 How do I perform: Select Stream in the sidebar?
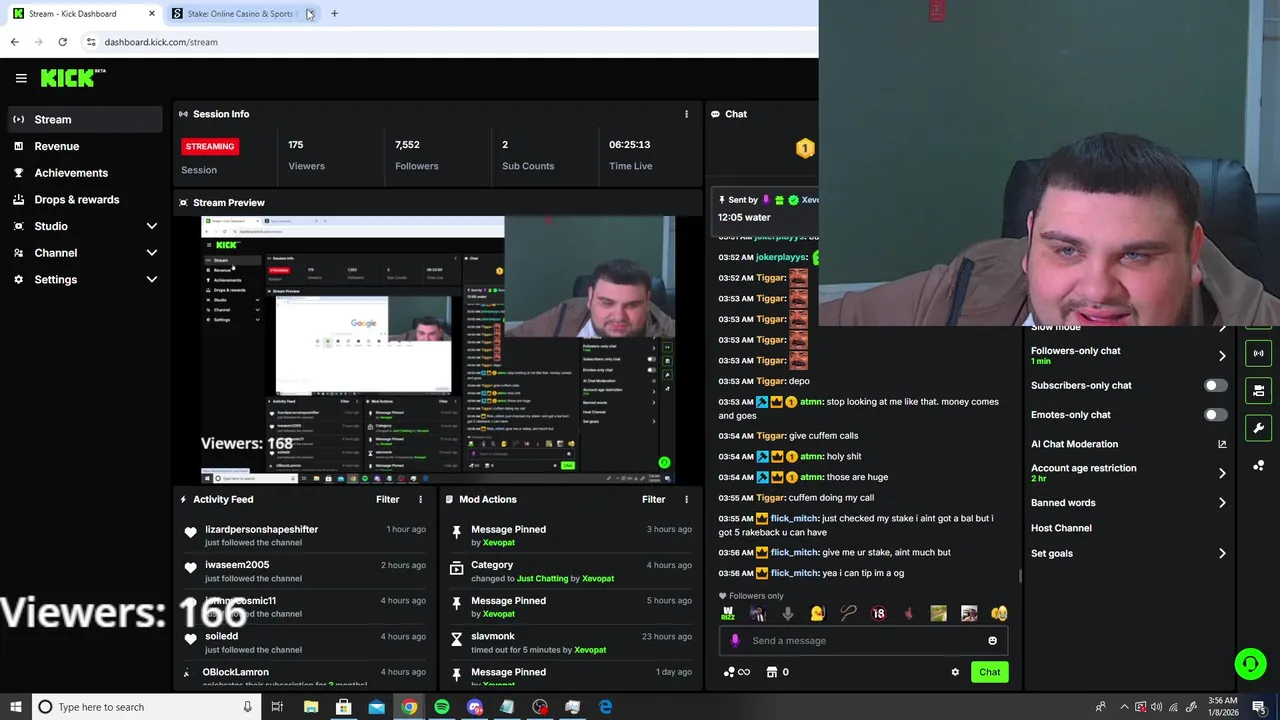tap(84, 119)
